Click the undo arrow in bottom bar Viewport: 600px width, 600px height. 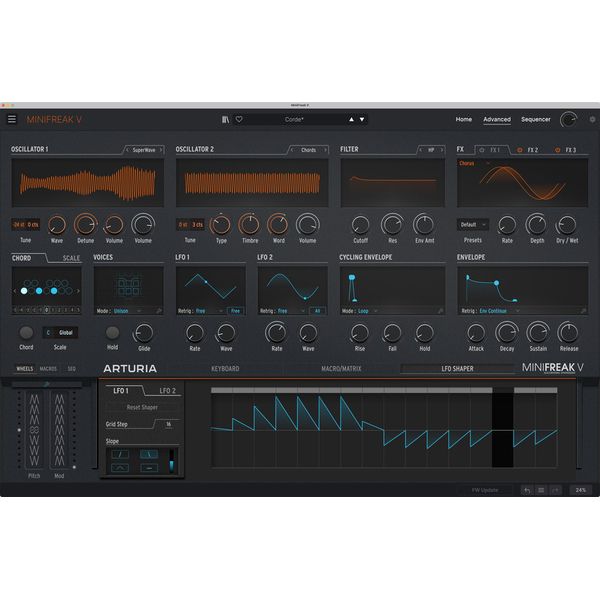(527, 490)
